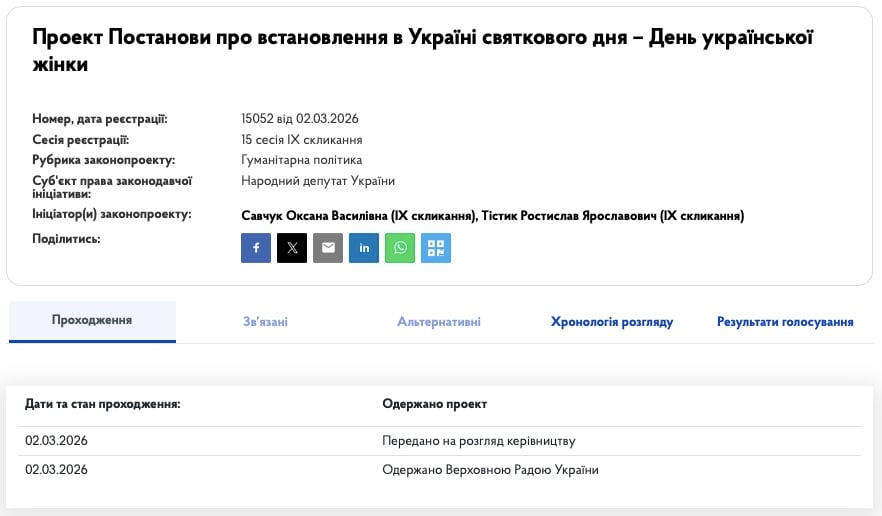This screenshot has width=882, height=516.
Task: Open the Альтернативні tab
Action: [439, 322]
